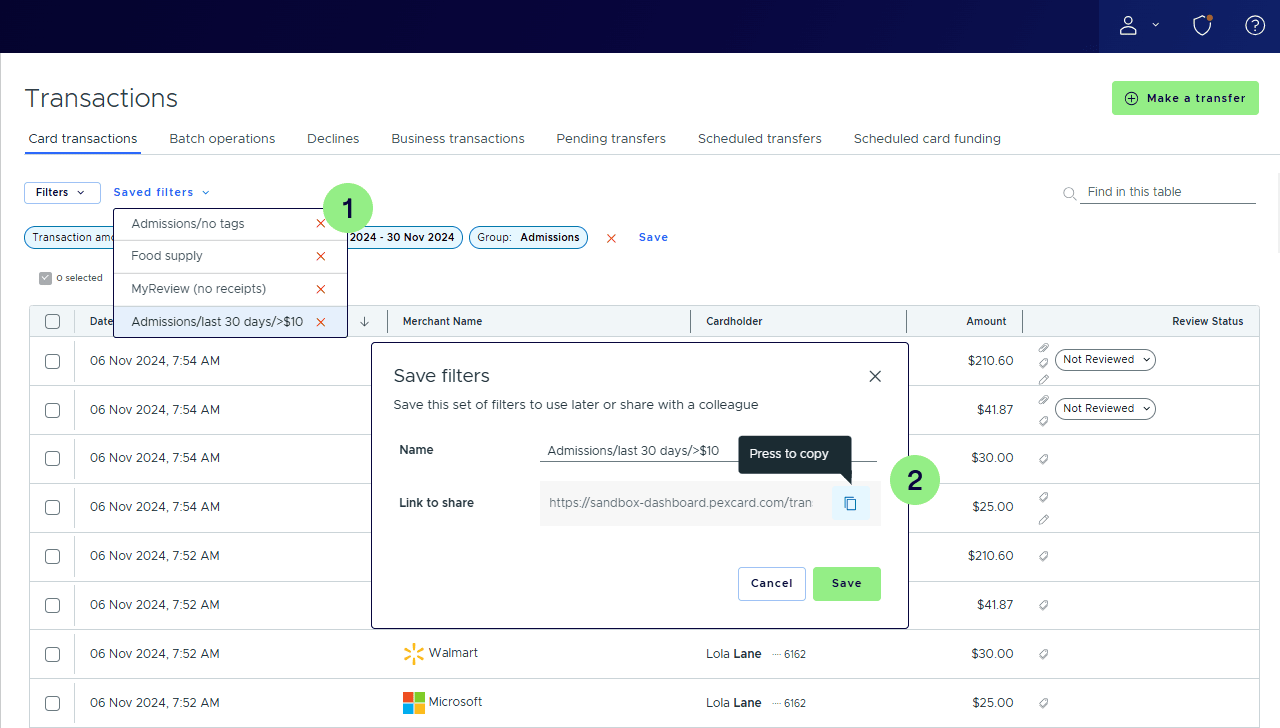The image size is (1280, 728).
Task: Go to Pending transfers tab
Action: (x=611, y=139)
